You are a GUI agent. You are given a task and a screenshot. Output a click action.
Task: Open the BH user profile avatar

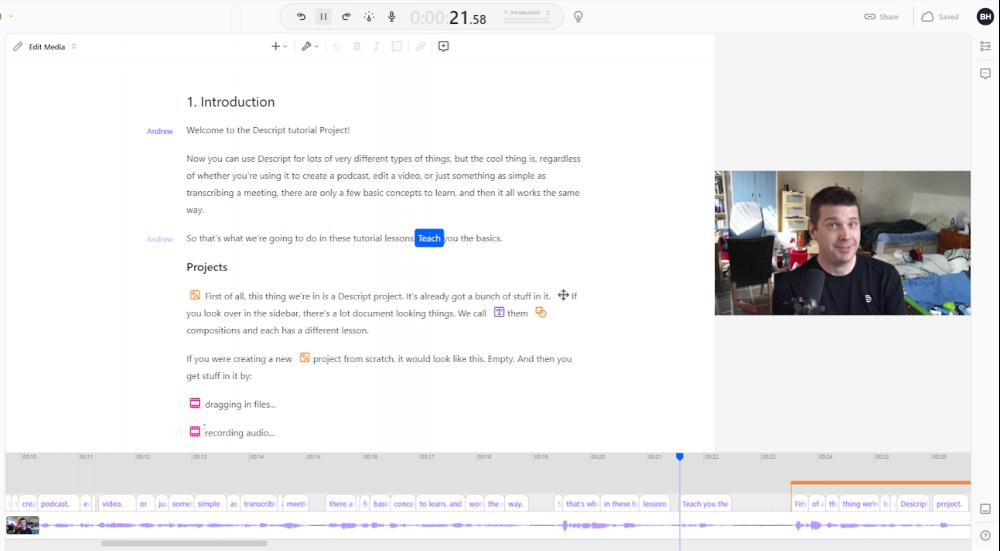(985, 17)
